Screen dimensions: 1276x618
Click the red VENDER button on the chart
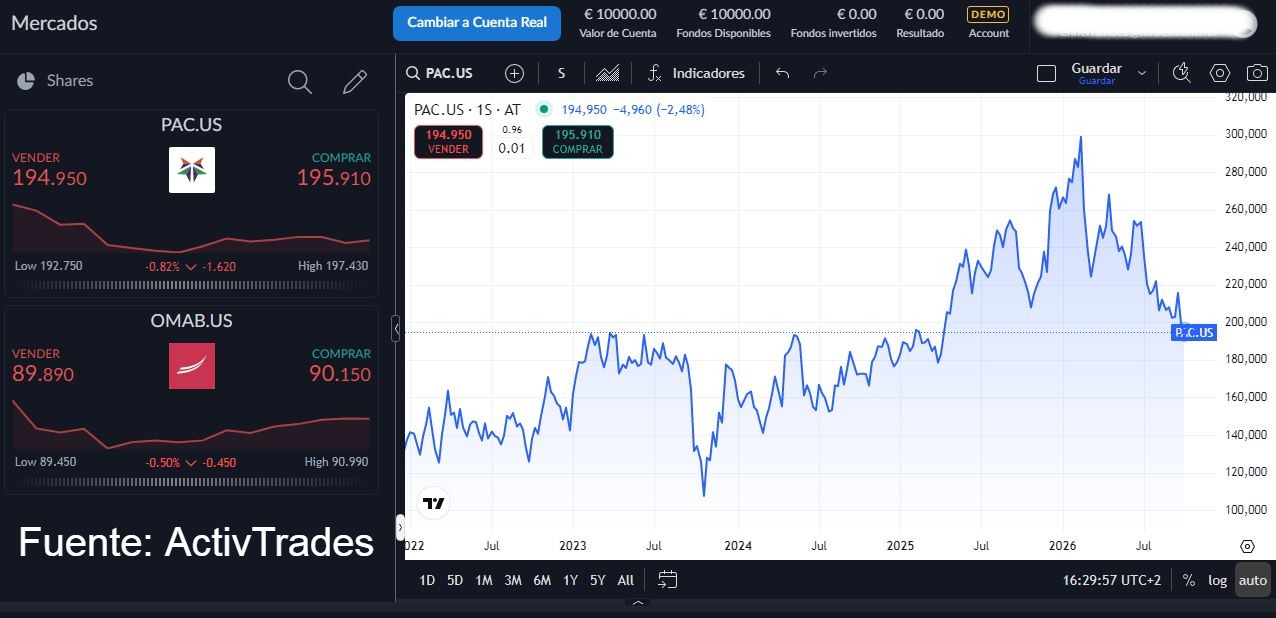[x=448, y=142]
